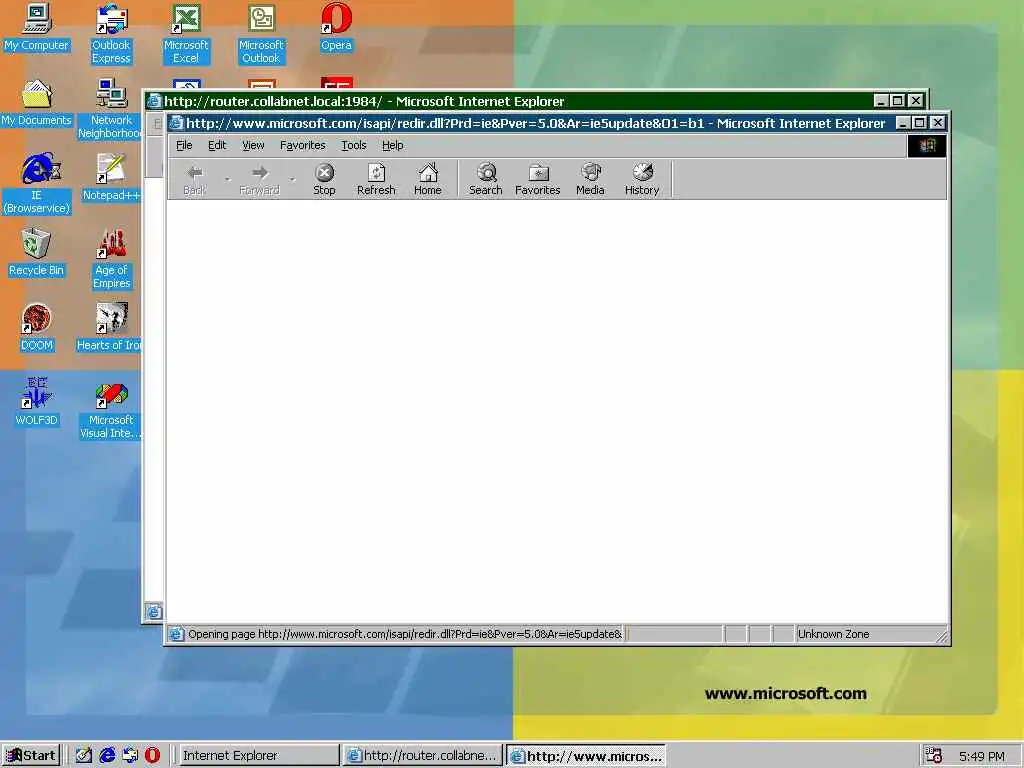This screenshot has width=1024, height=768.
Task: Select the DOOM desktop shortcut
Action: pos(36,328)
